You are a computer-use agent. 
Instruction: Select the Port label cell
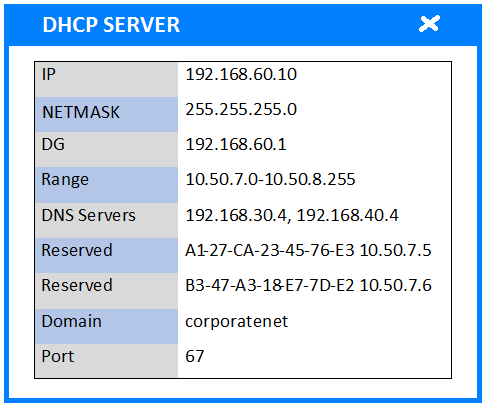coord(106,361)
